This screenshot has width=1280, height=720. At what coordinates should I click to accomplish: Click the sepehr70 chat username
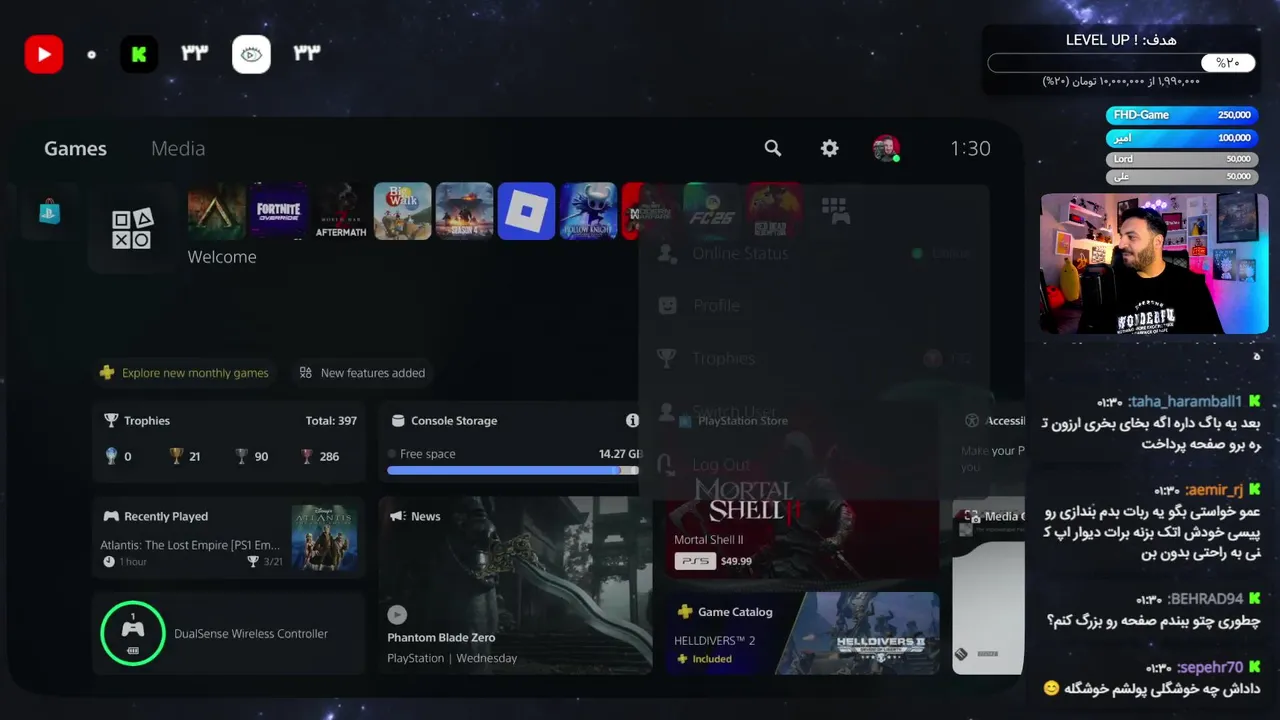point(1210,667)
